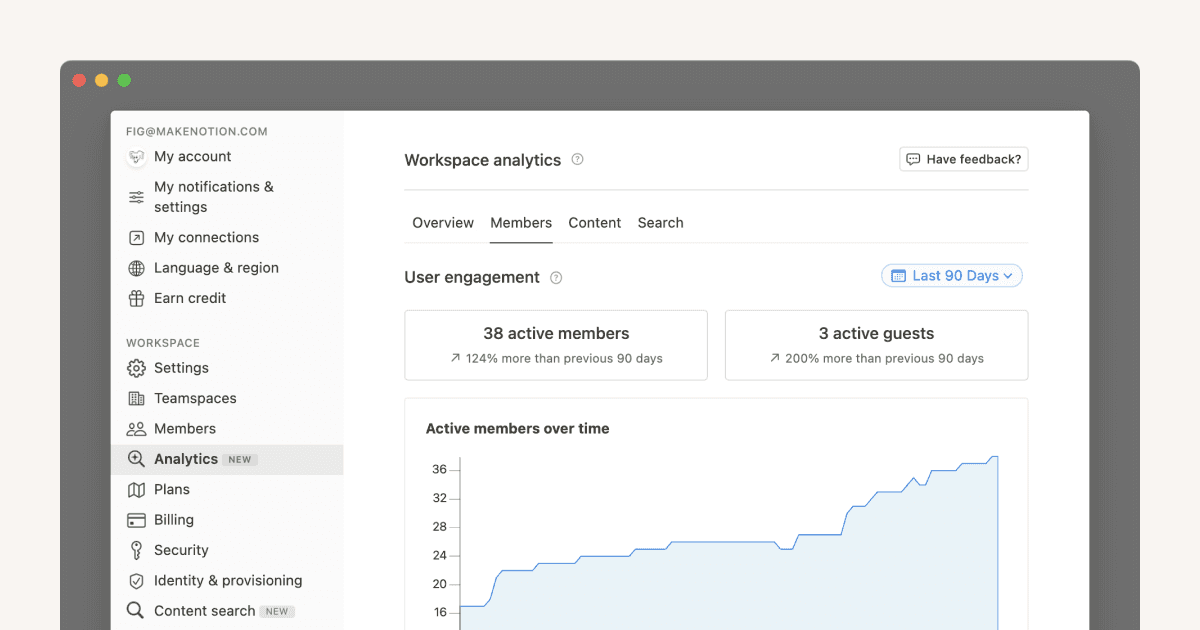Click the Plans icon in the sidebar
Image resolution: width=1200 pixels, height=630 pixels.
pos(136,489)
